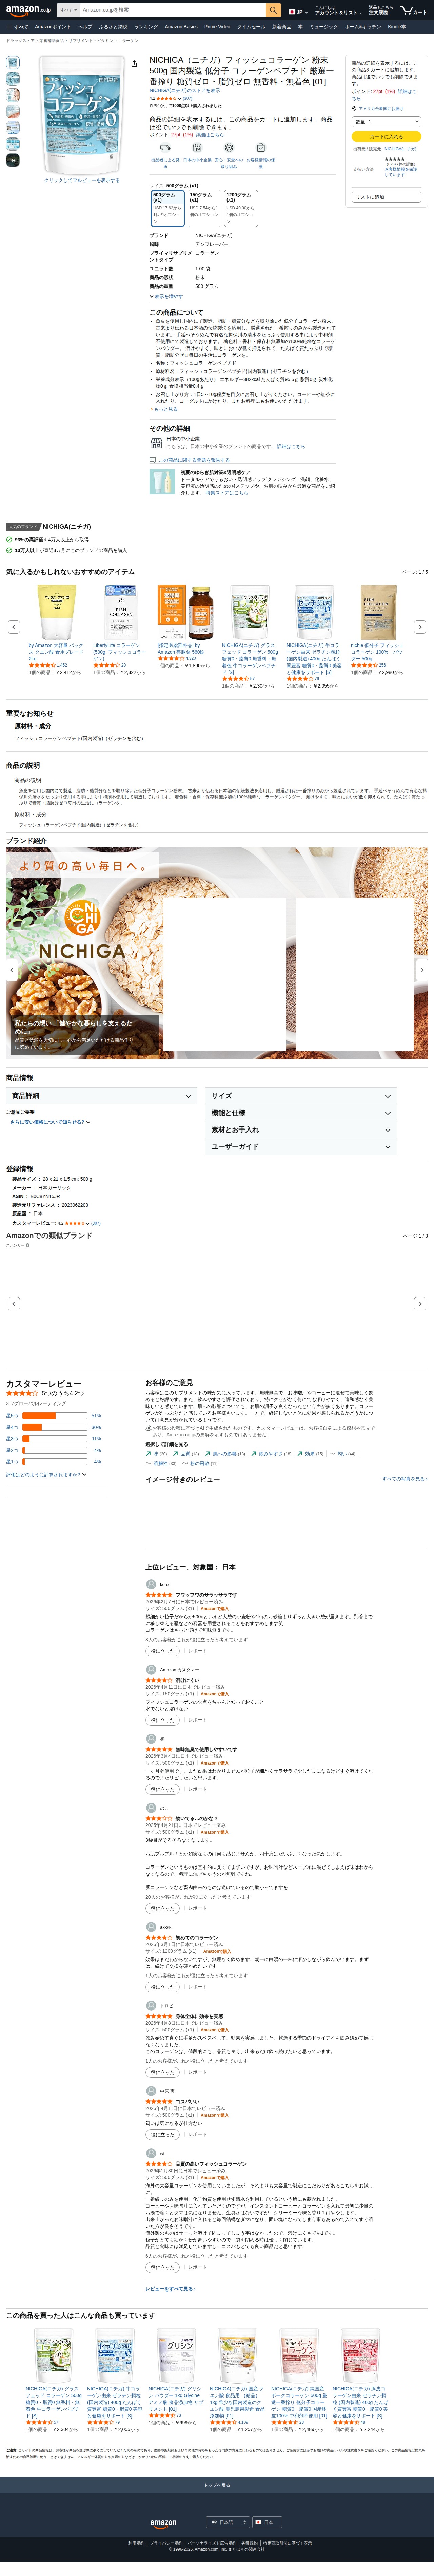Screen dimensions: 434x2576
Task: Click the リストに追加 button
Action: click(x=386, y=197)
